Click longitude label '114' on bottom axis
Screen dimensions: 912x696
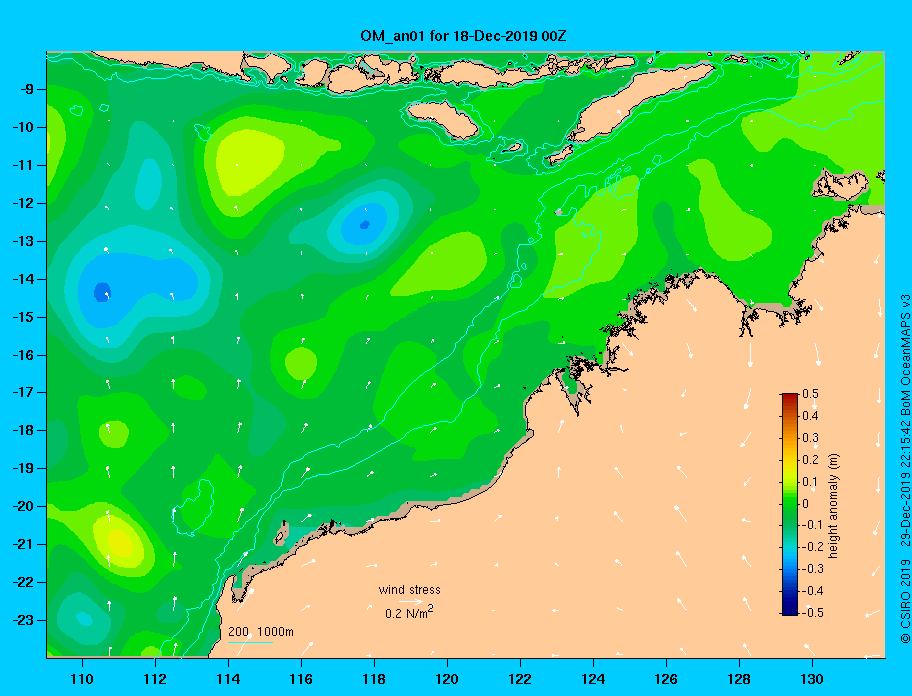228,679
